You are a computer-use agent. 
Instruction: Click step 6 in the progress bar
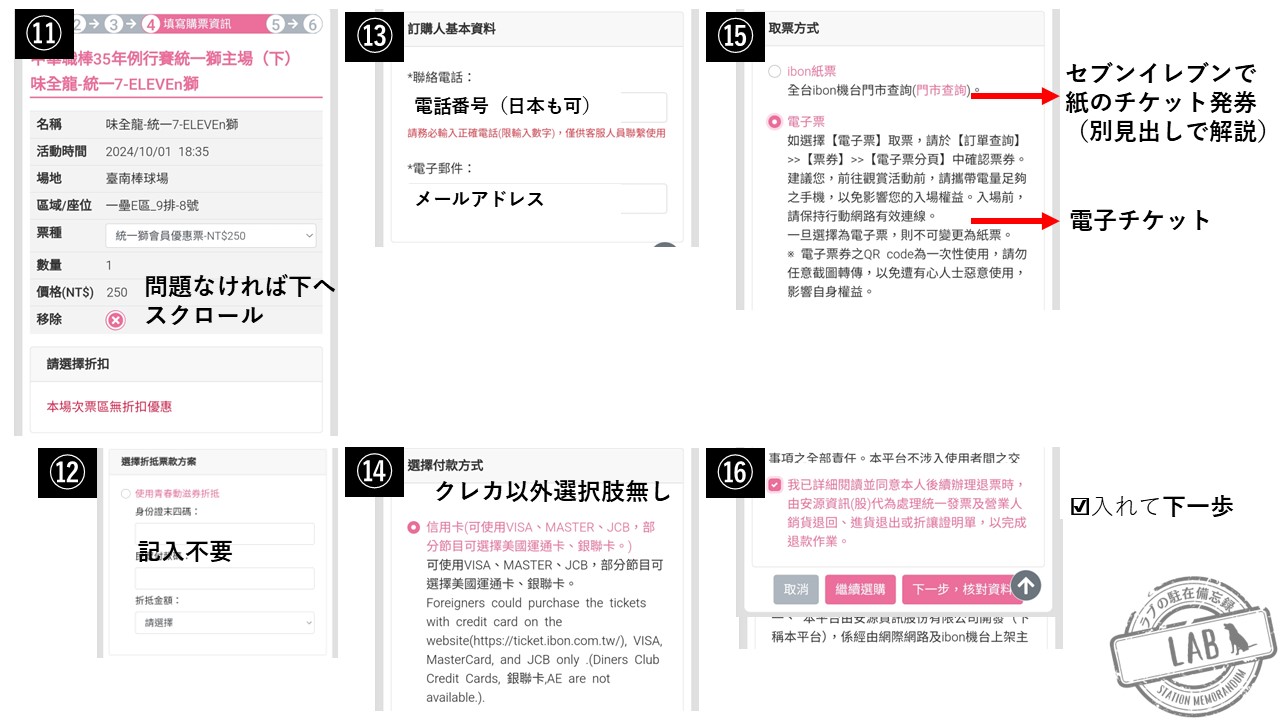tap(313, 24)
